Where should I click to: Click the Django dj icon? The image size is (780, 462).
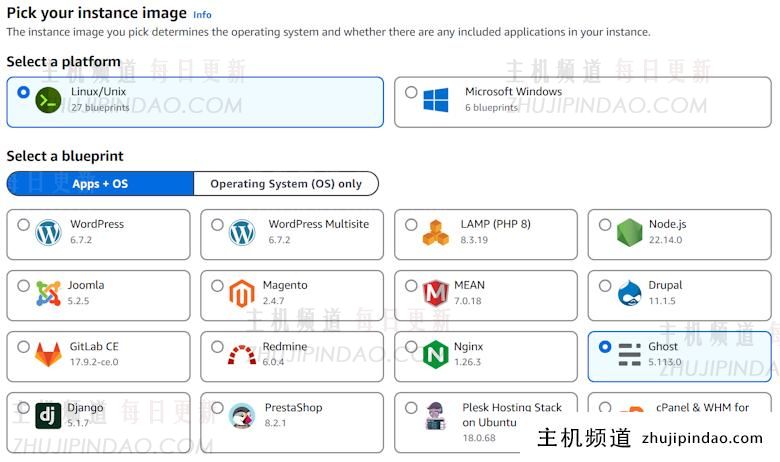[x=48, y=416]
